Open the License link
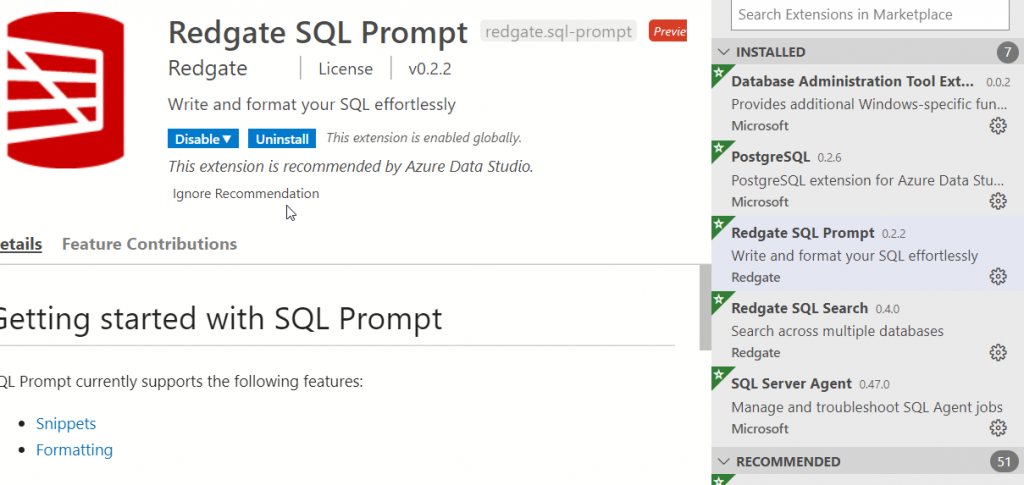This screenshot has height=485, width=1024. click(345, 69)
